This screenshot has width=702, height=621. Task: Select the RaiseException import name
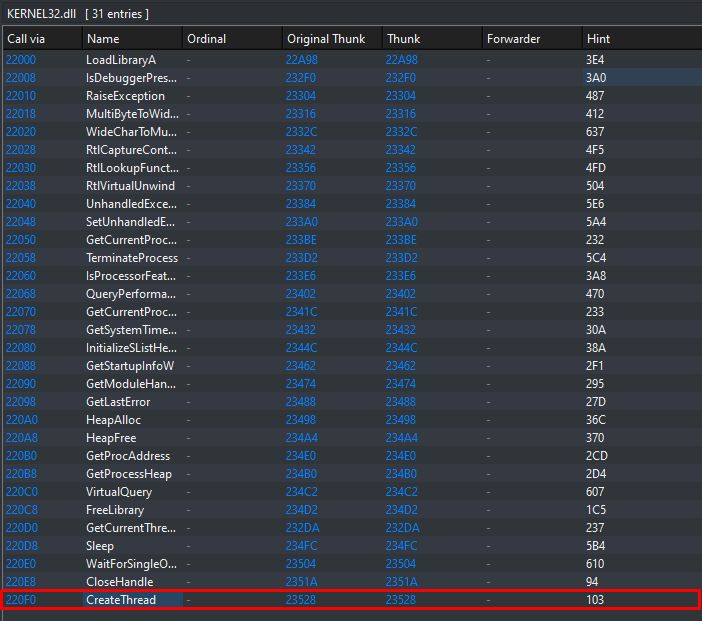point(125,96)
